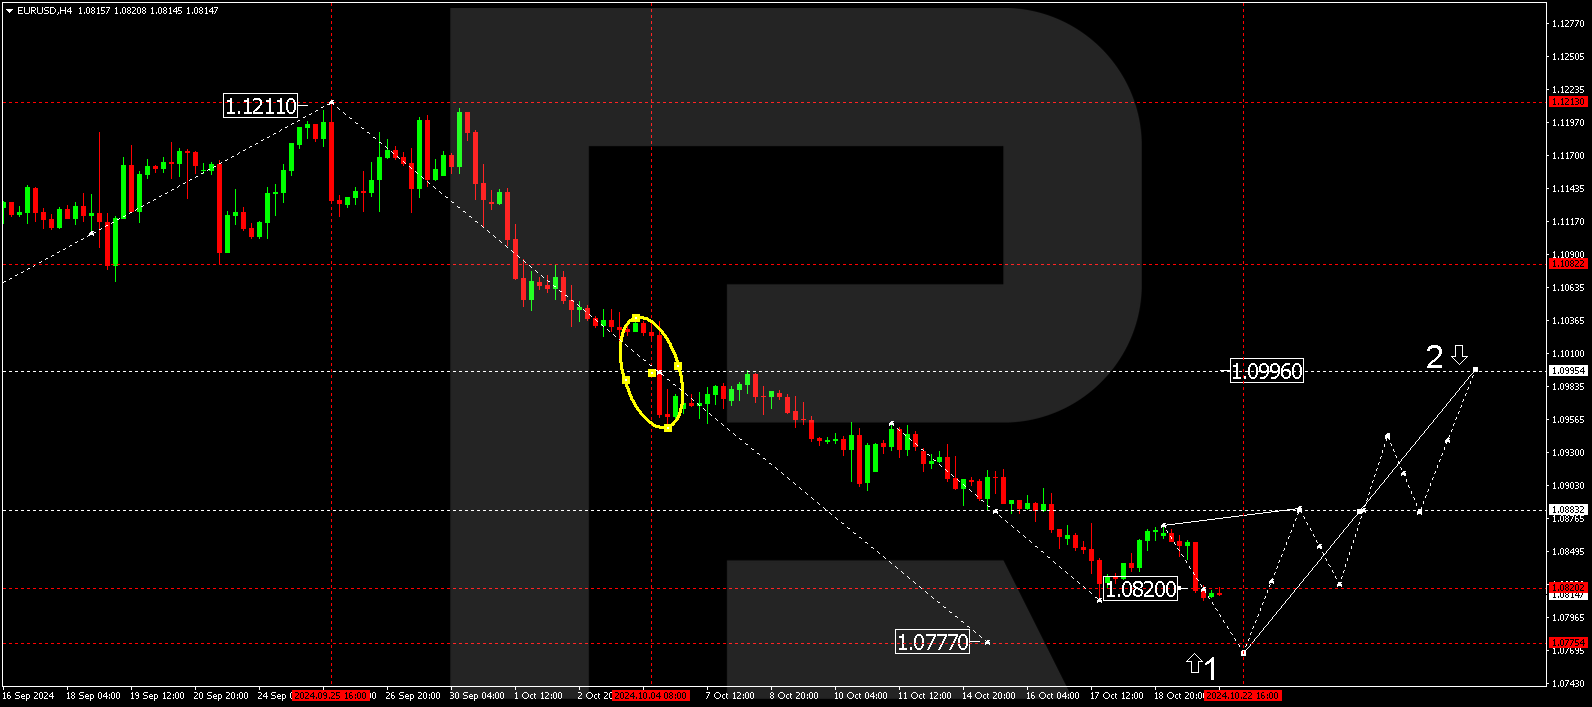Click the 11 Oct 12:00 time axis label
This screenshot has height=707, width=1592.
tap(925, 695)
